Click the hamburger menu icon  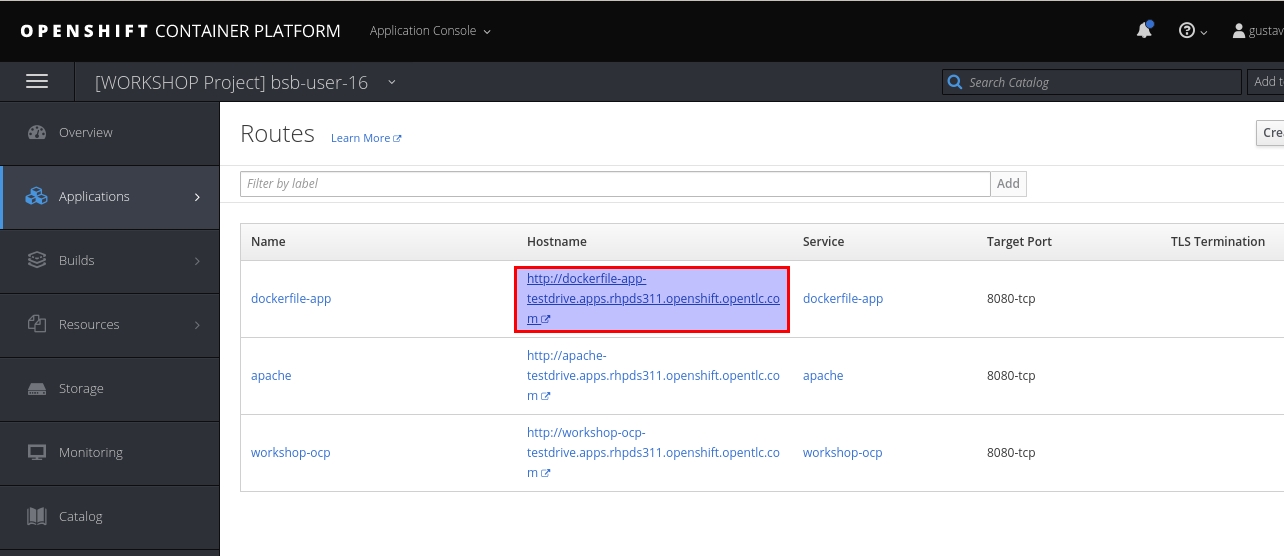[37, 82]
